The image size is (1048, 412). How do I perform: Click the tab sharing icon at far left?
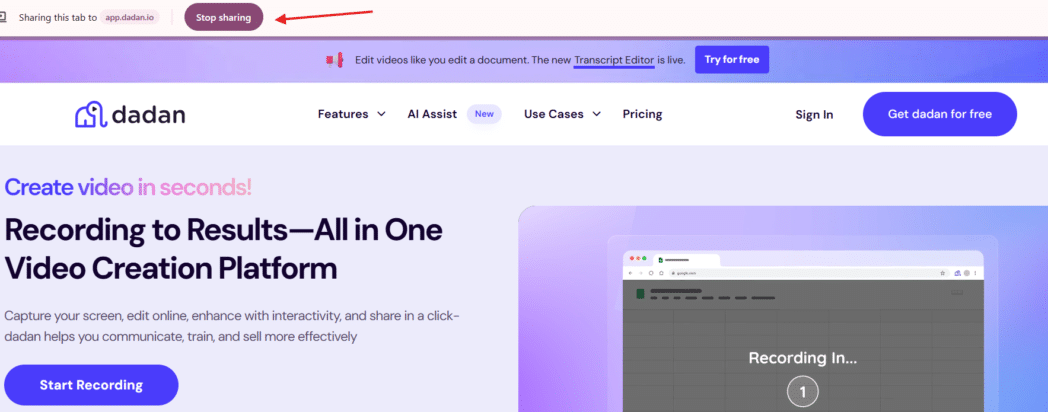[4, 17]
